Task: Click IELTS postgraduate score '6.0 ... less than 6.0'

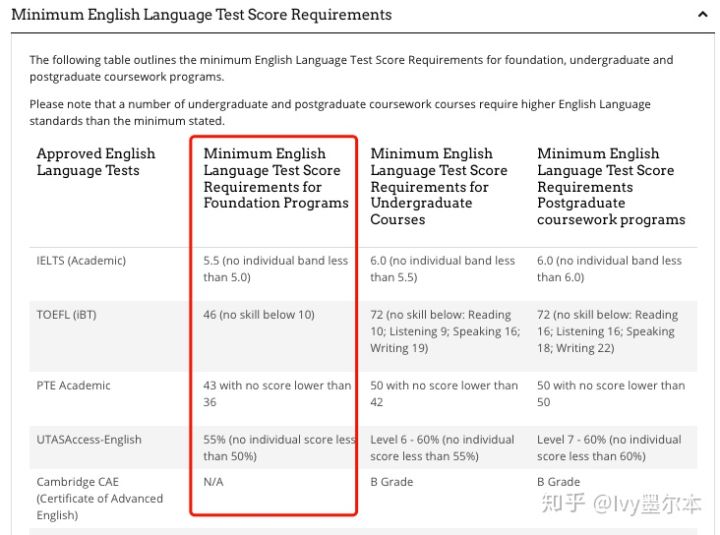Action: point(609,269)
